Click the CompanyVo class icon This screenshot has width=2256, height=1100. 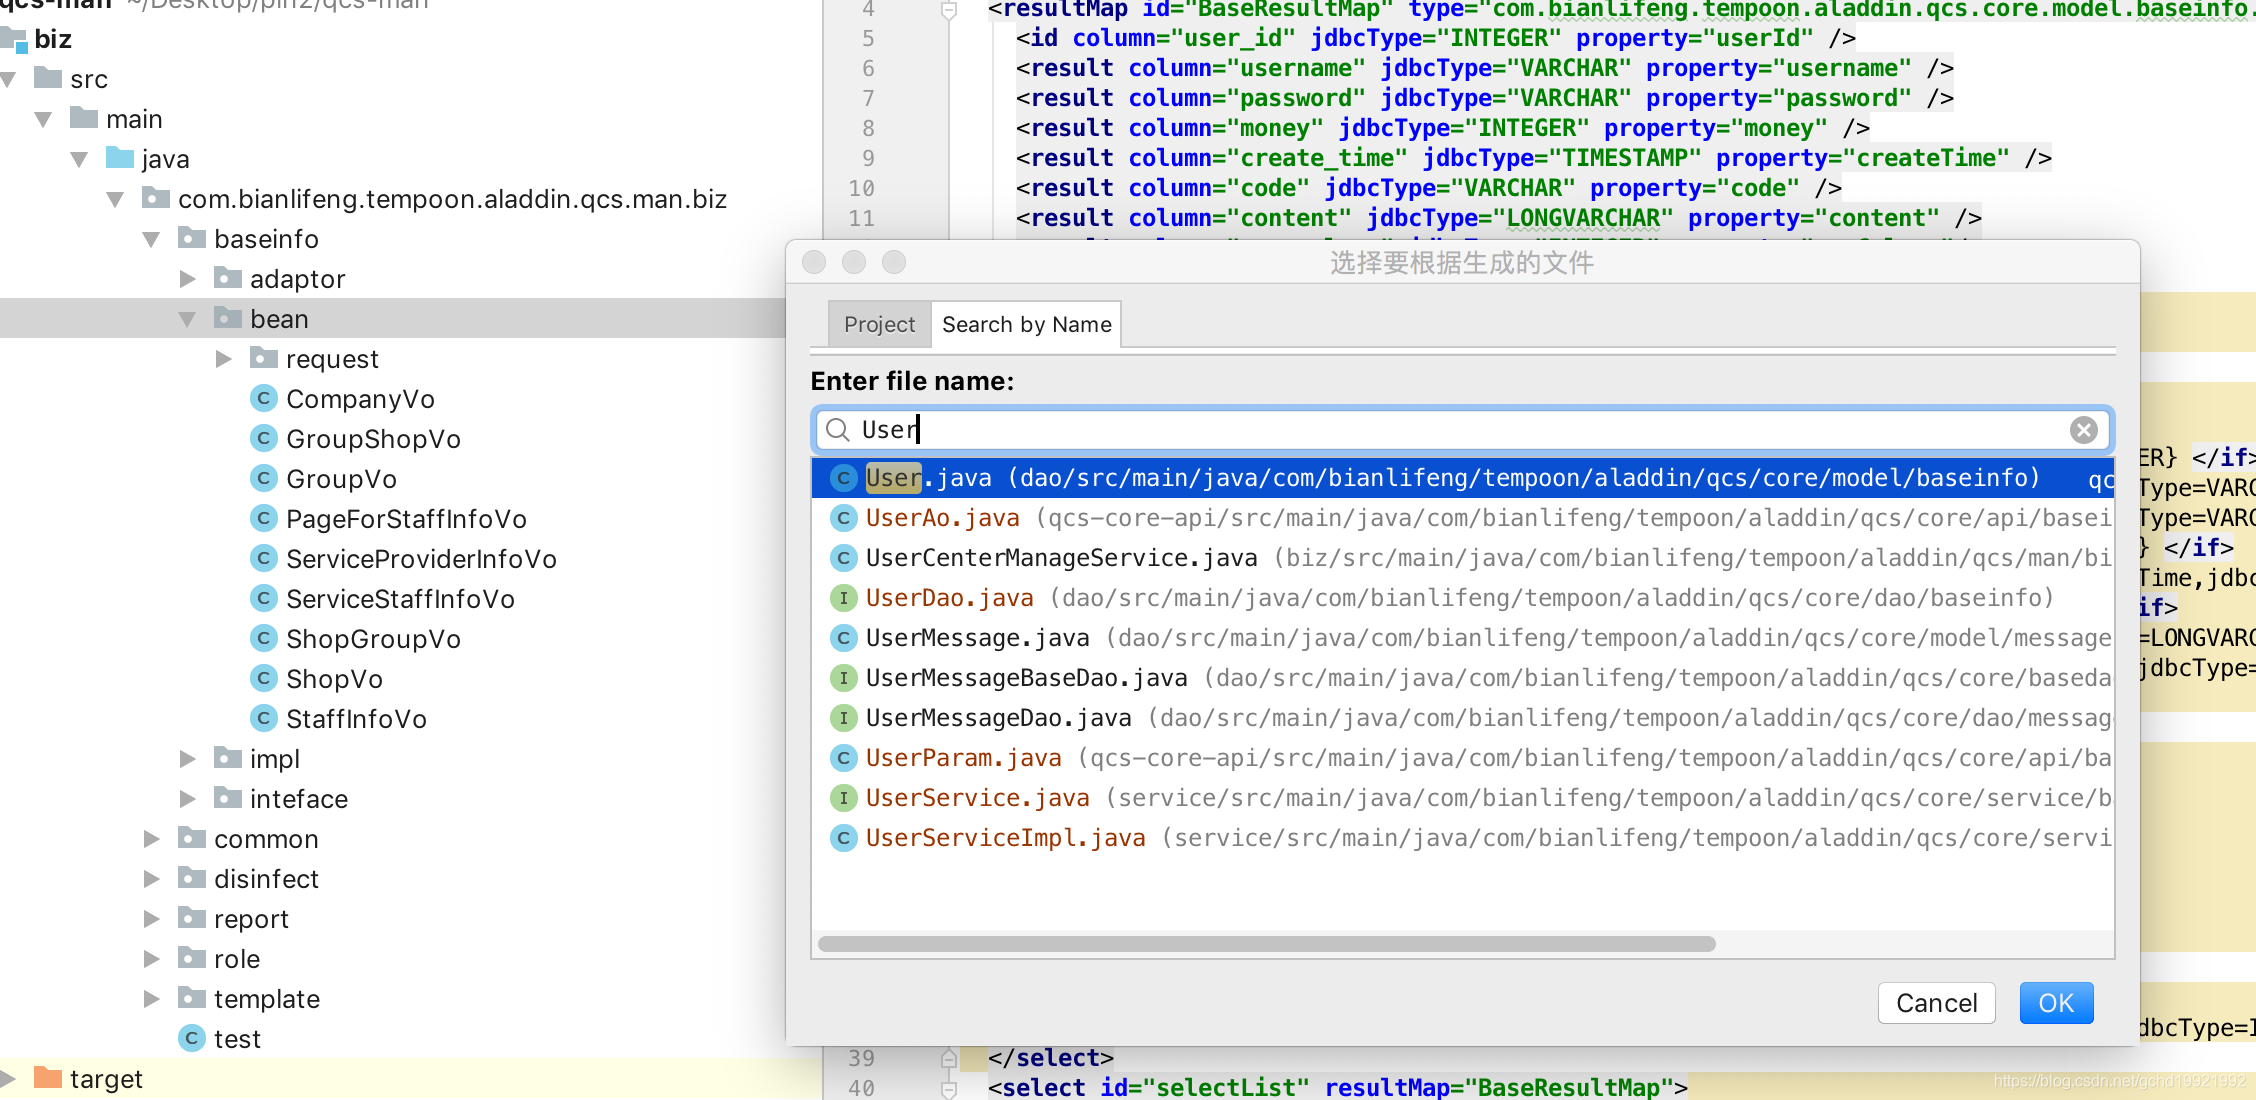263,398
